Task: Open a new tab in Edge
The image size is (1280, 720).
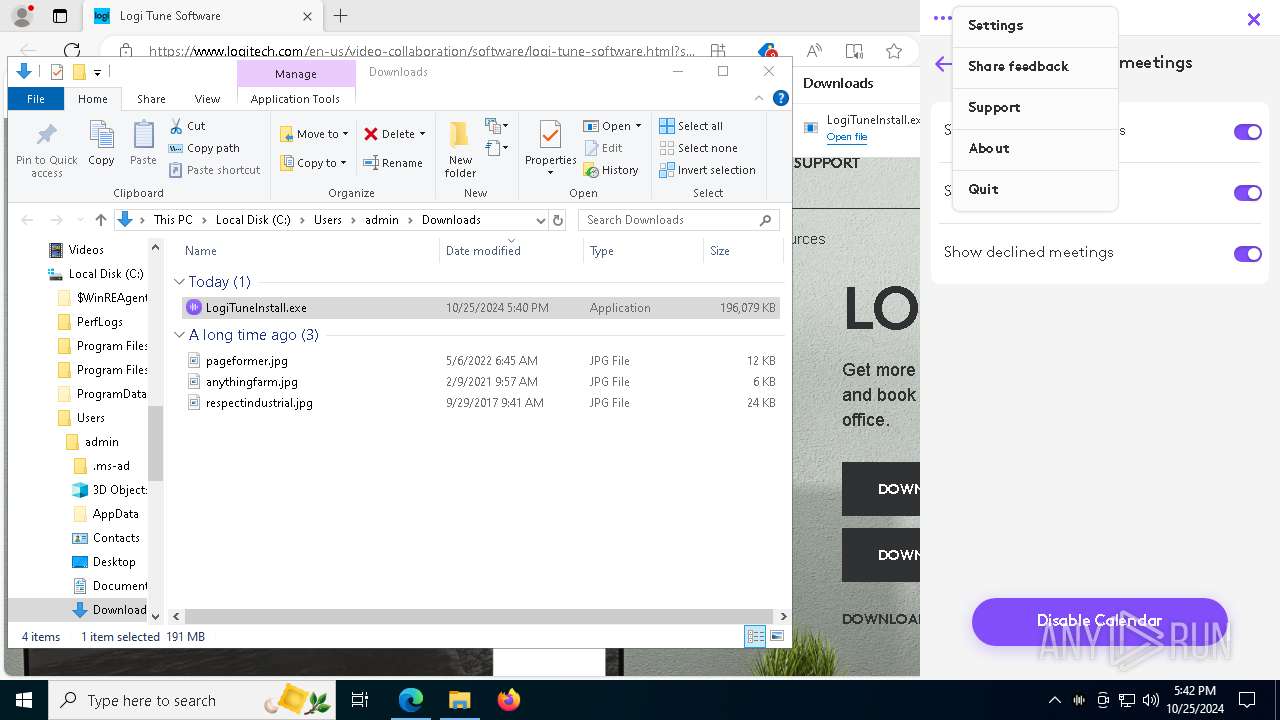Action: pyautogui.click(x=341, y=16)
